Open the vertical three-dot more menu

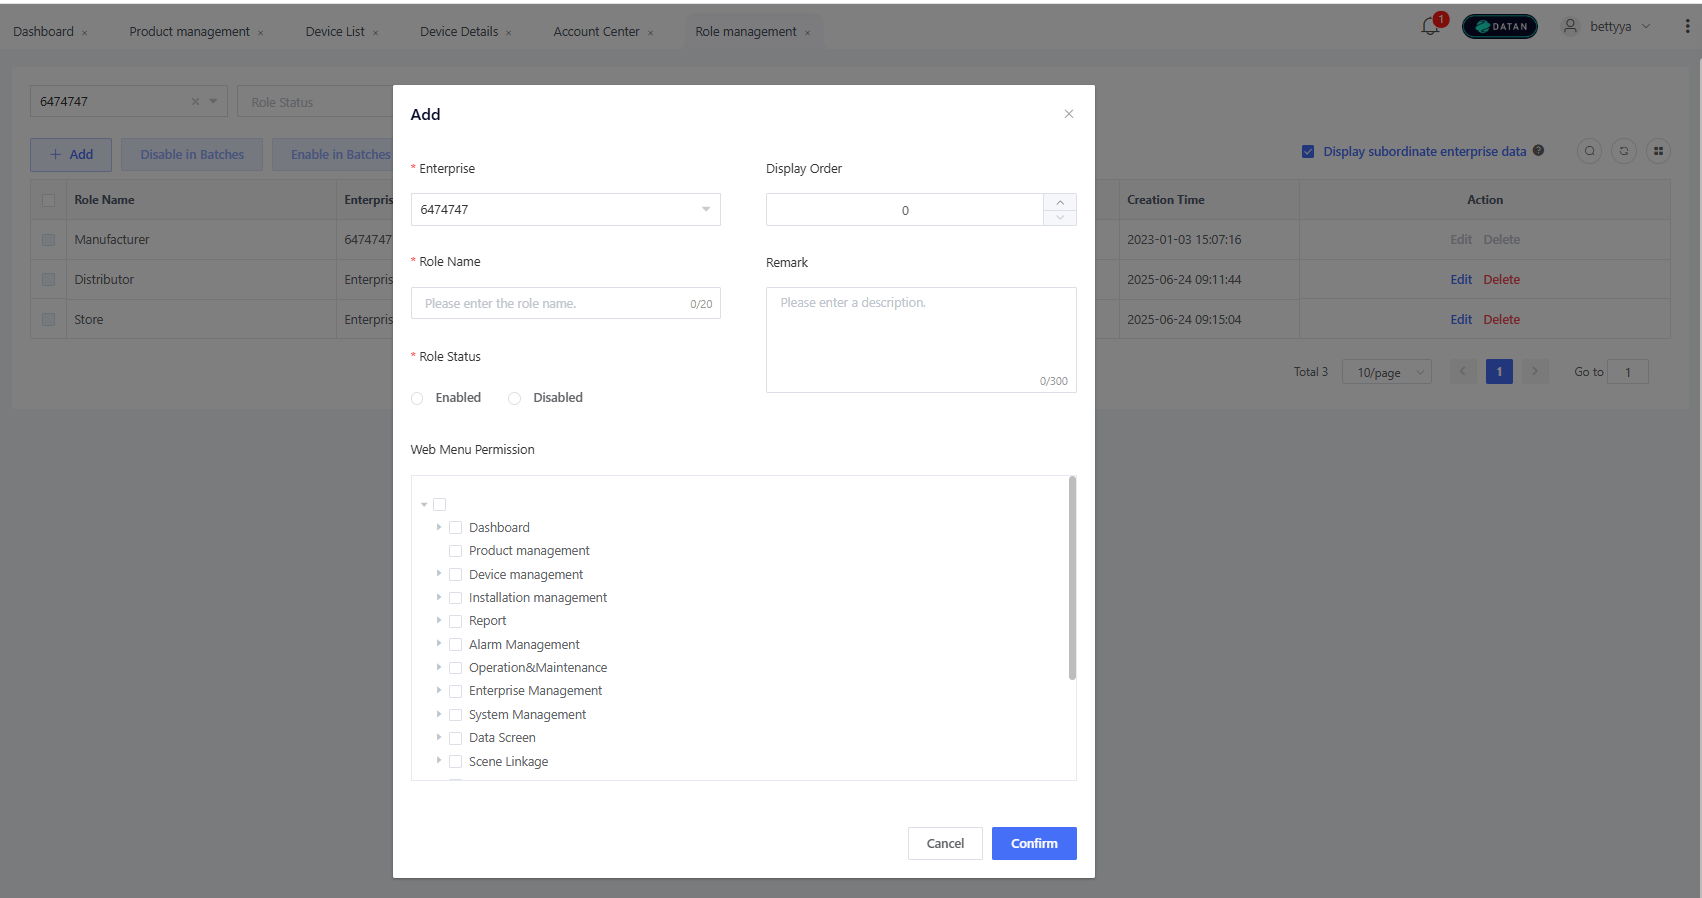point(1687,27)
